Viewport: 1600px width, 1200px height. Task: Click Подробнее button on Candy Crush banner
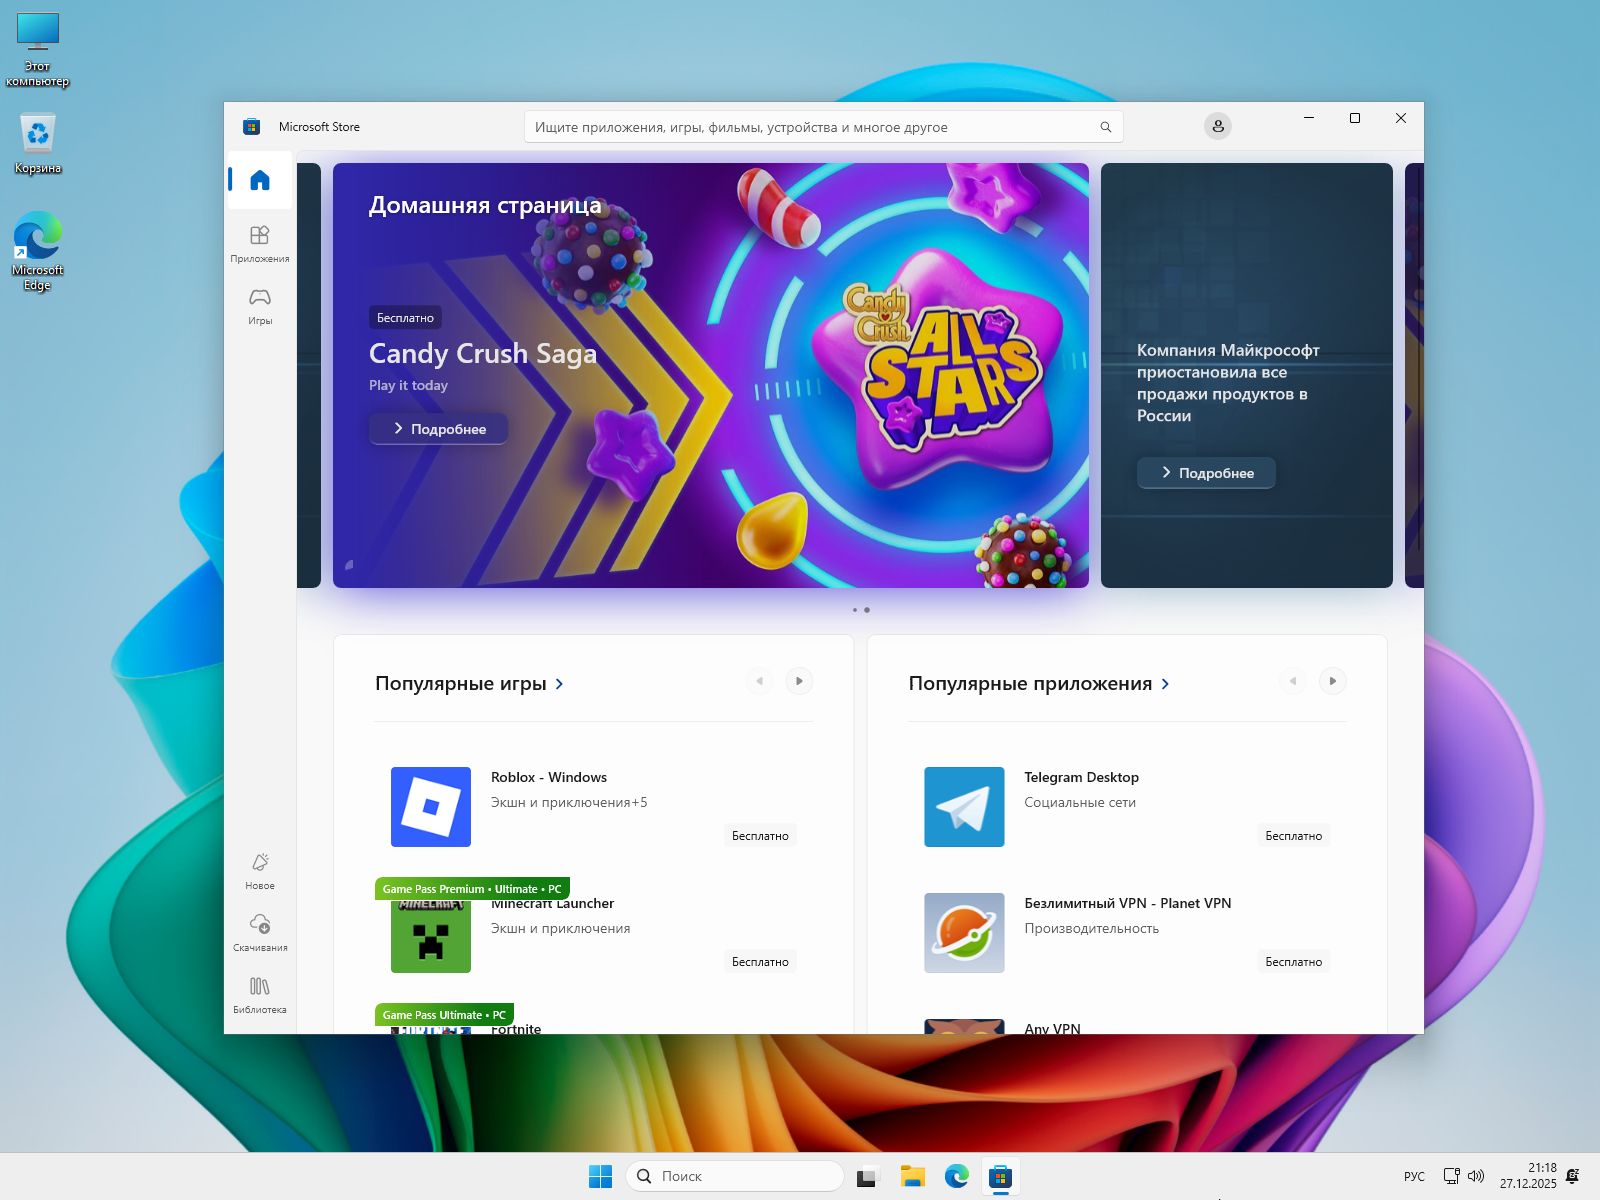click(x=439, y=429)
